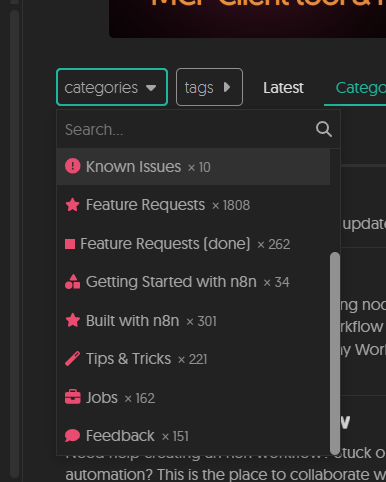This screenshot has width=386, height=482.
Task: Click the Jobs briefcase icon
Action: 72,397
